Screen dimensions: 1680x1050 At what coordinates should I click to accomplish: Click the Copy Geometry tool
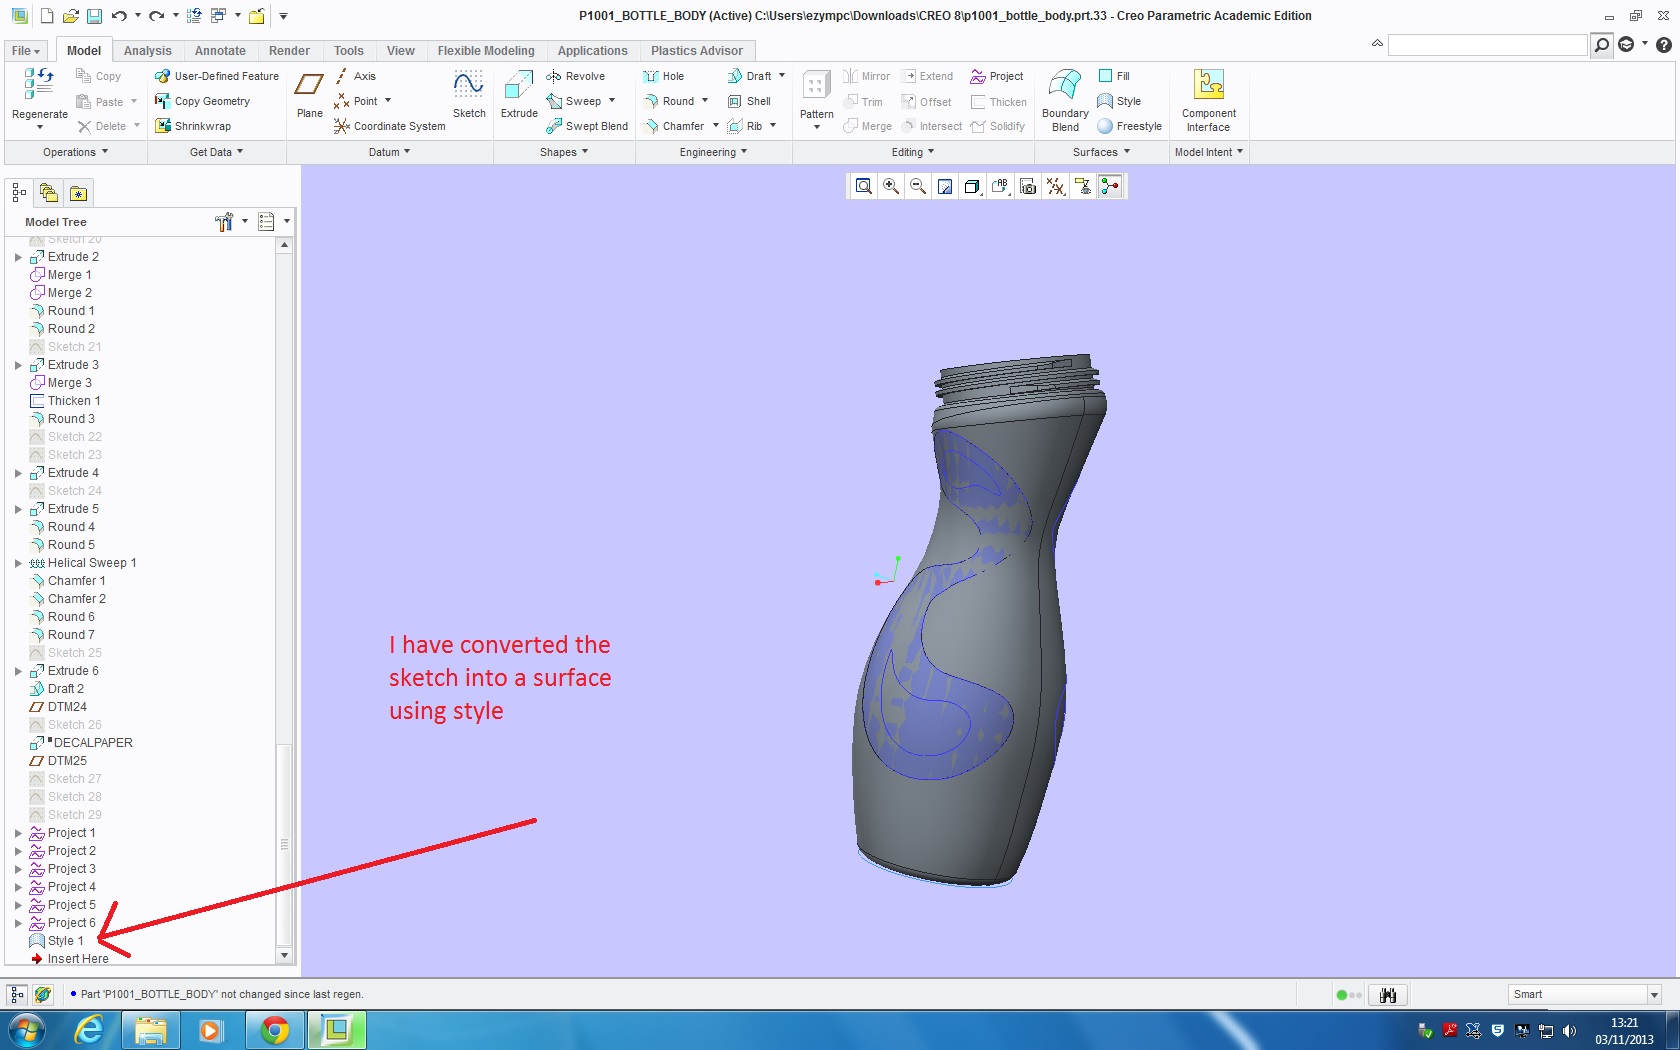tap(202, 101)
